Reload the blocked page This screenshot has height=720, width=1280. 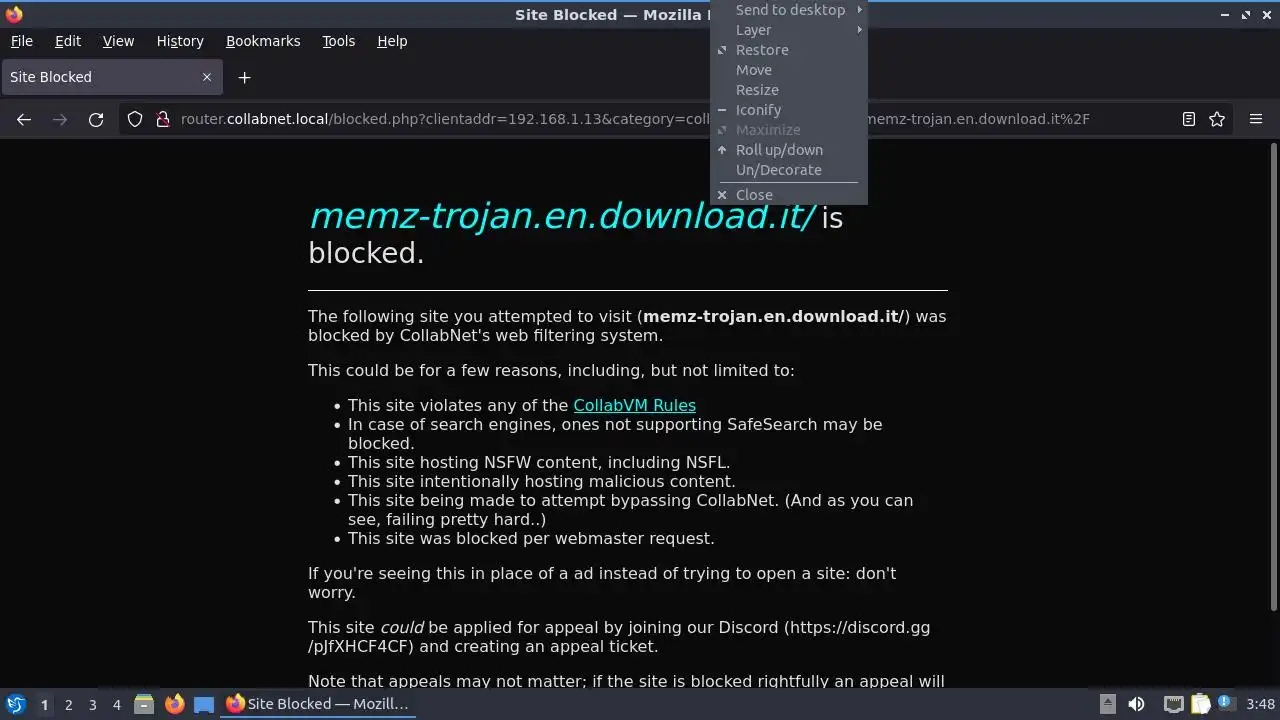96,119
